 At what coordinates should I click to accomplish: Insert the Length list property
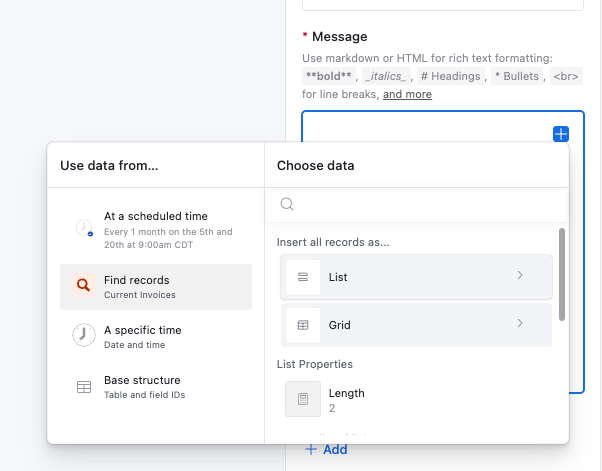[417, 399]
